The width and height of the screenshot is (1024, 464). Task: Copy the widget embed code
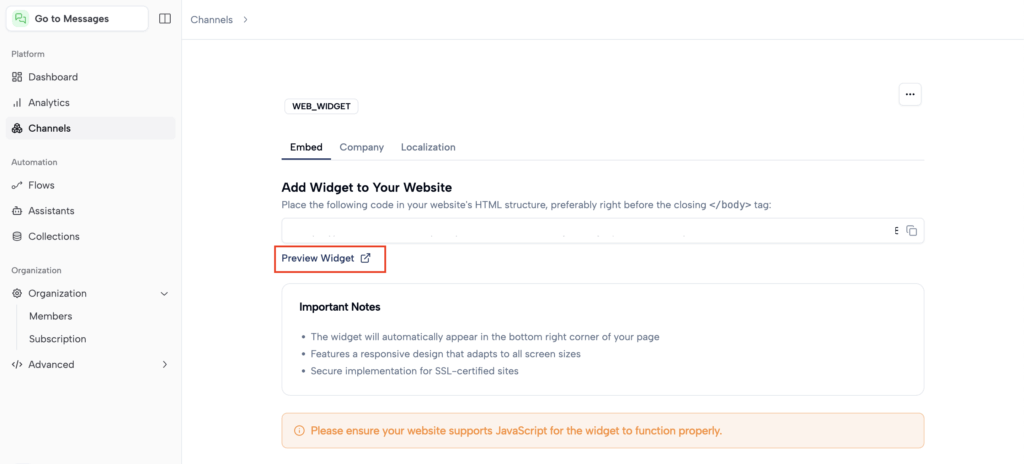pos(911,231)
